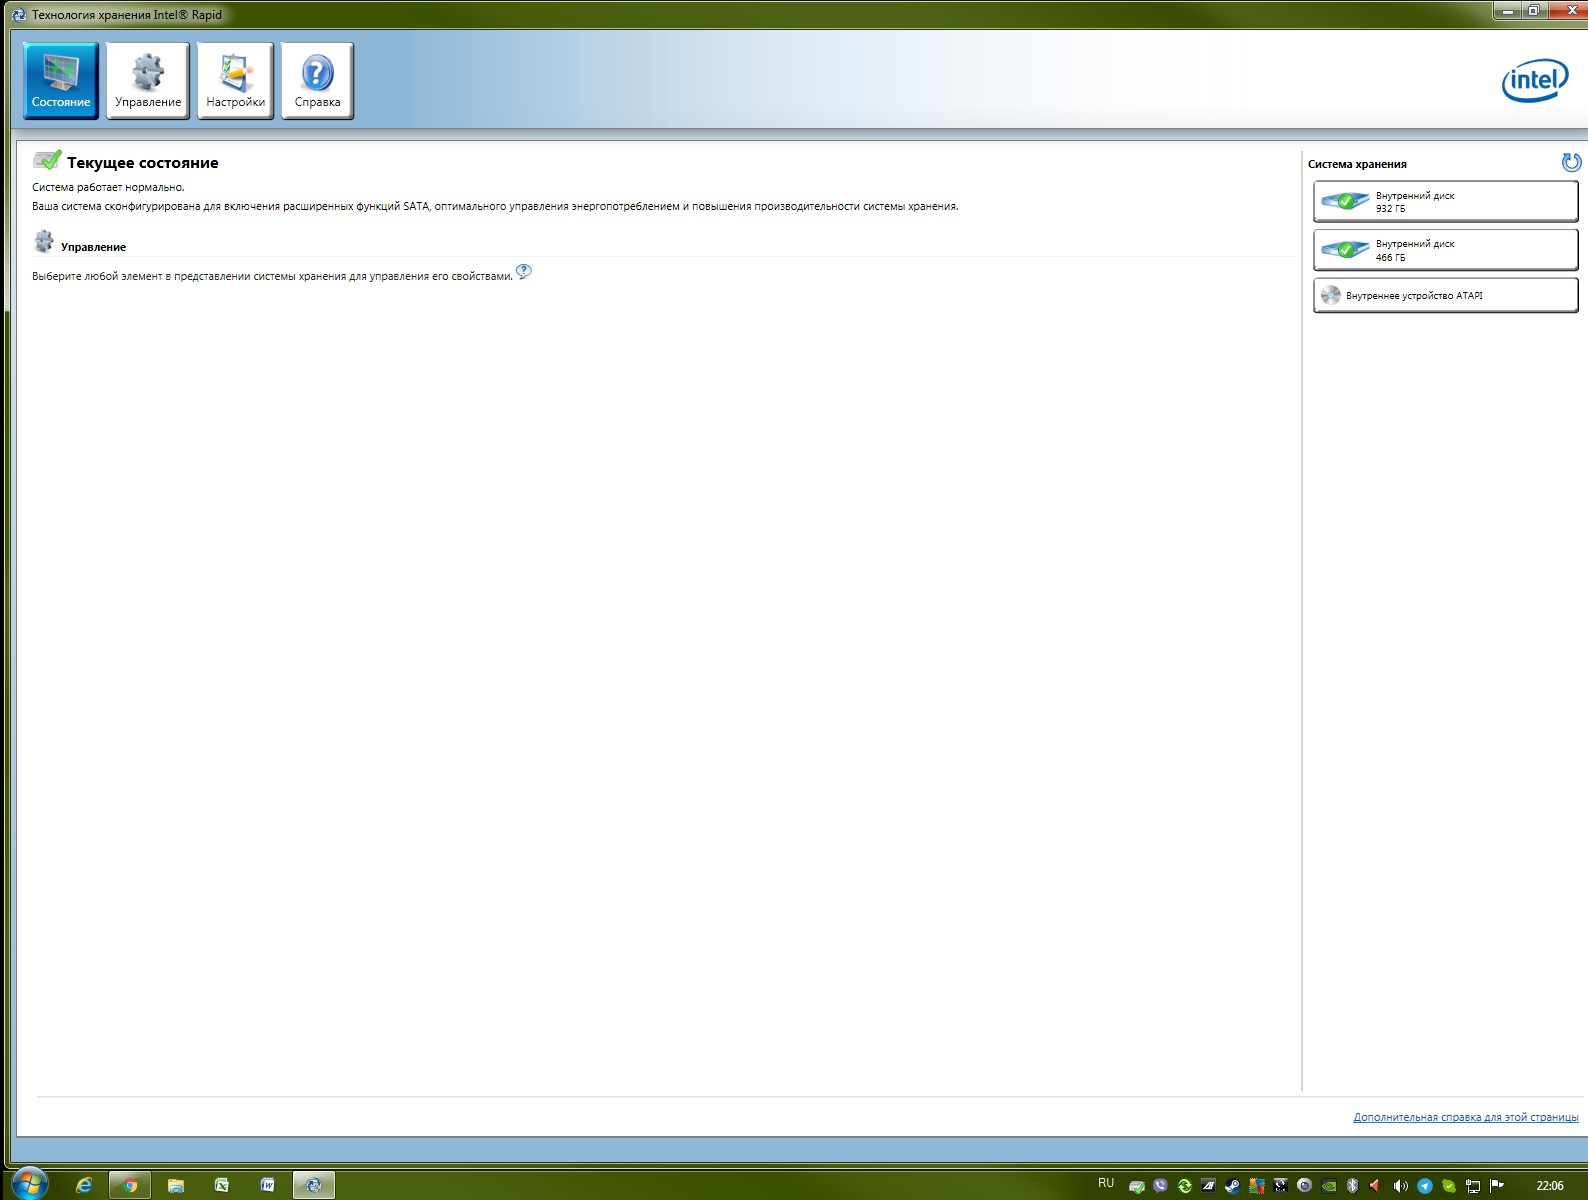The height and width of the screenshot is (1200, 1588).
Task: Click the webcam lens tray icon
Action: coord(1304,1186)
